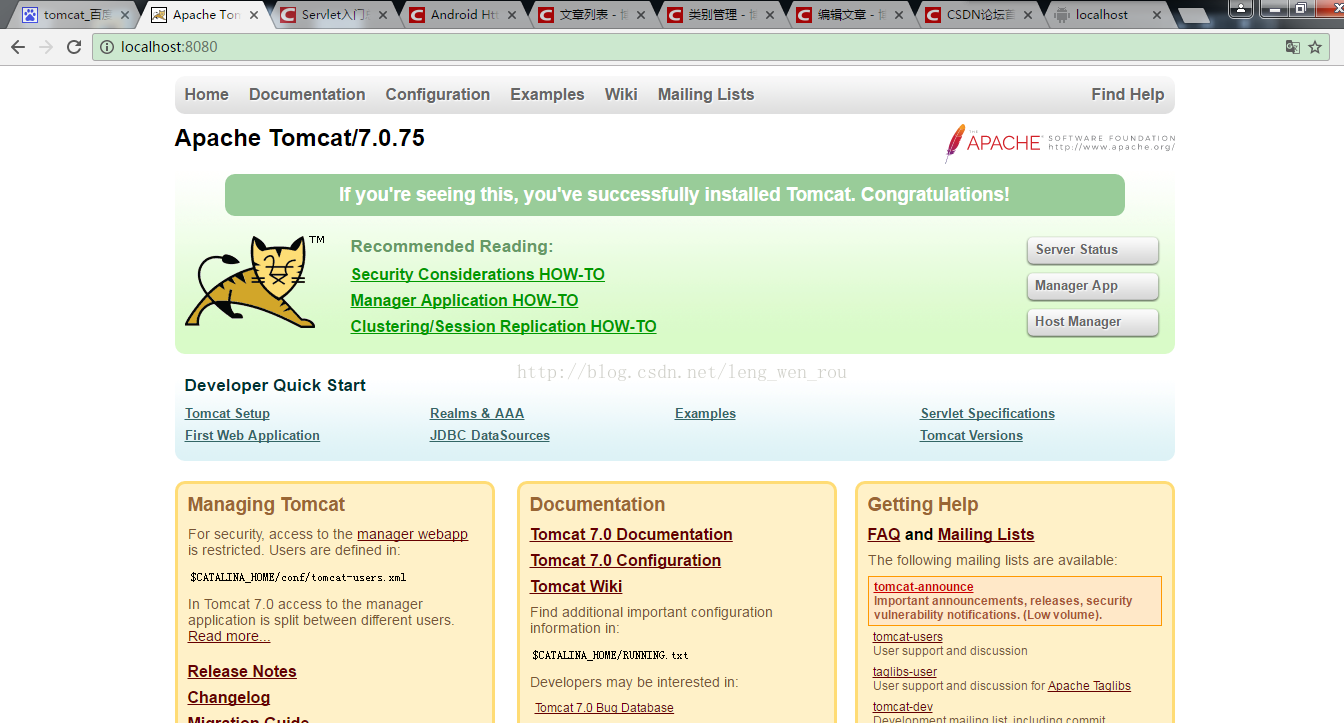Open Documentation in the top navigation
The width and height of the screenshot is (1344, 723).
(x=307, y=94)
